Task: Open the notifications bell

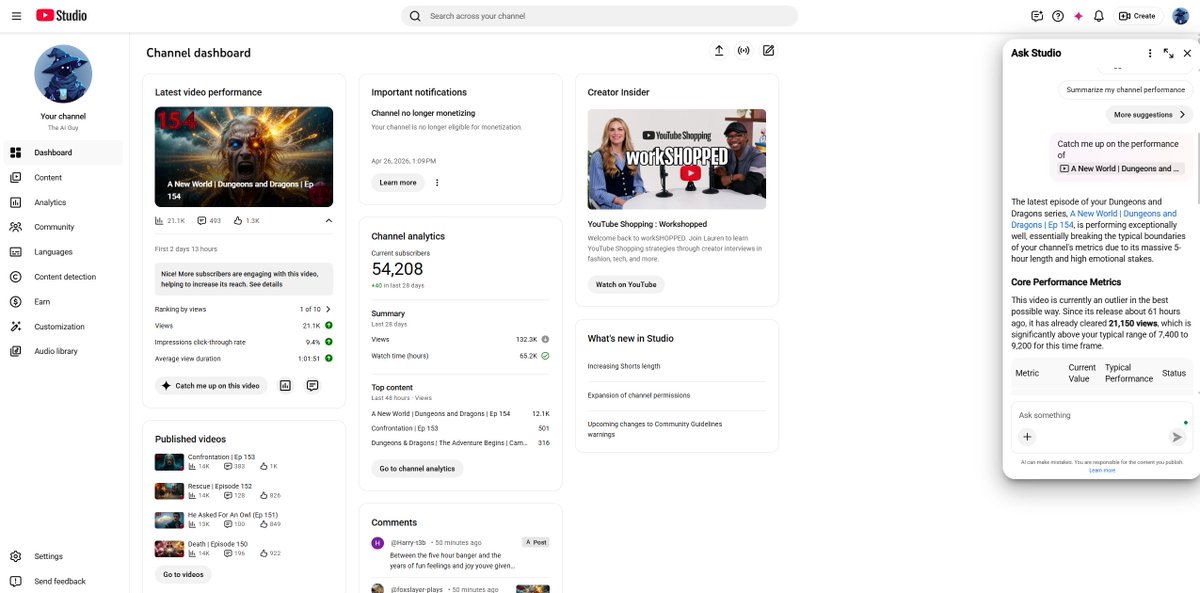Action: click(1099, 16)
